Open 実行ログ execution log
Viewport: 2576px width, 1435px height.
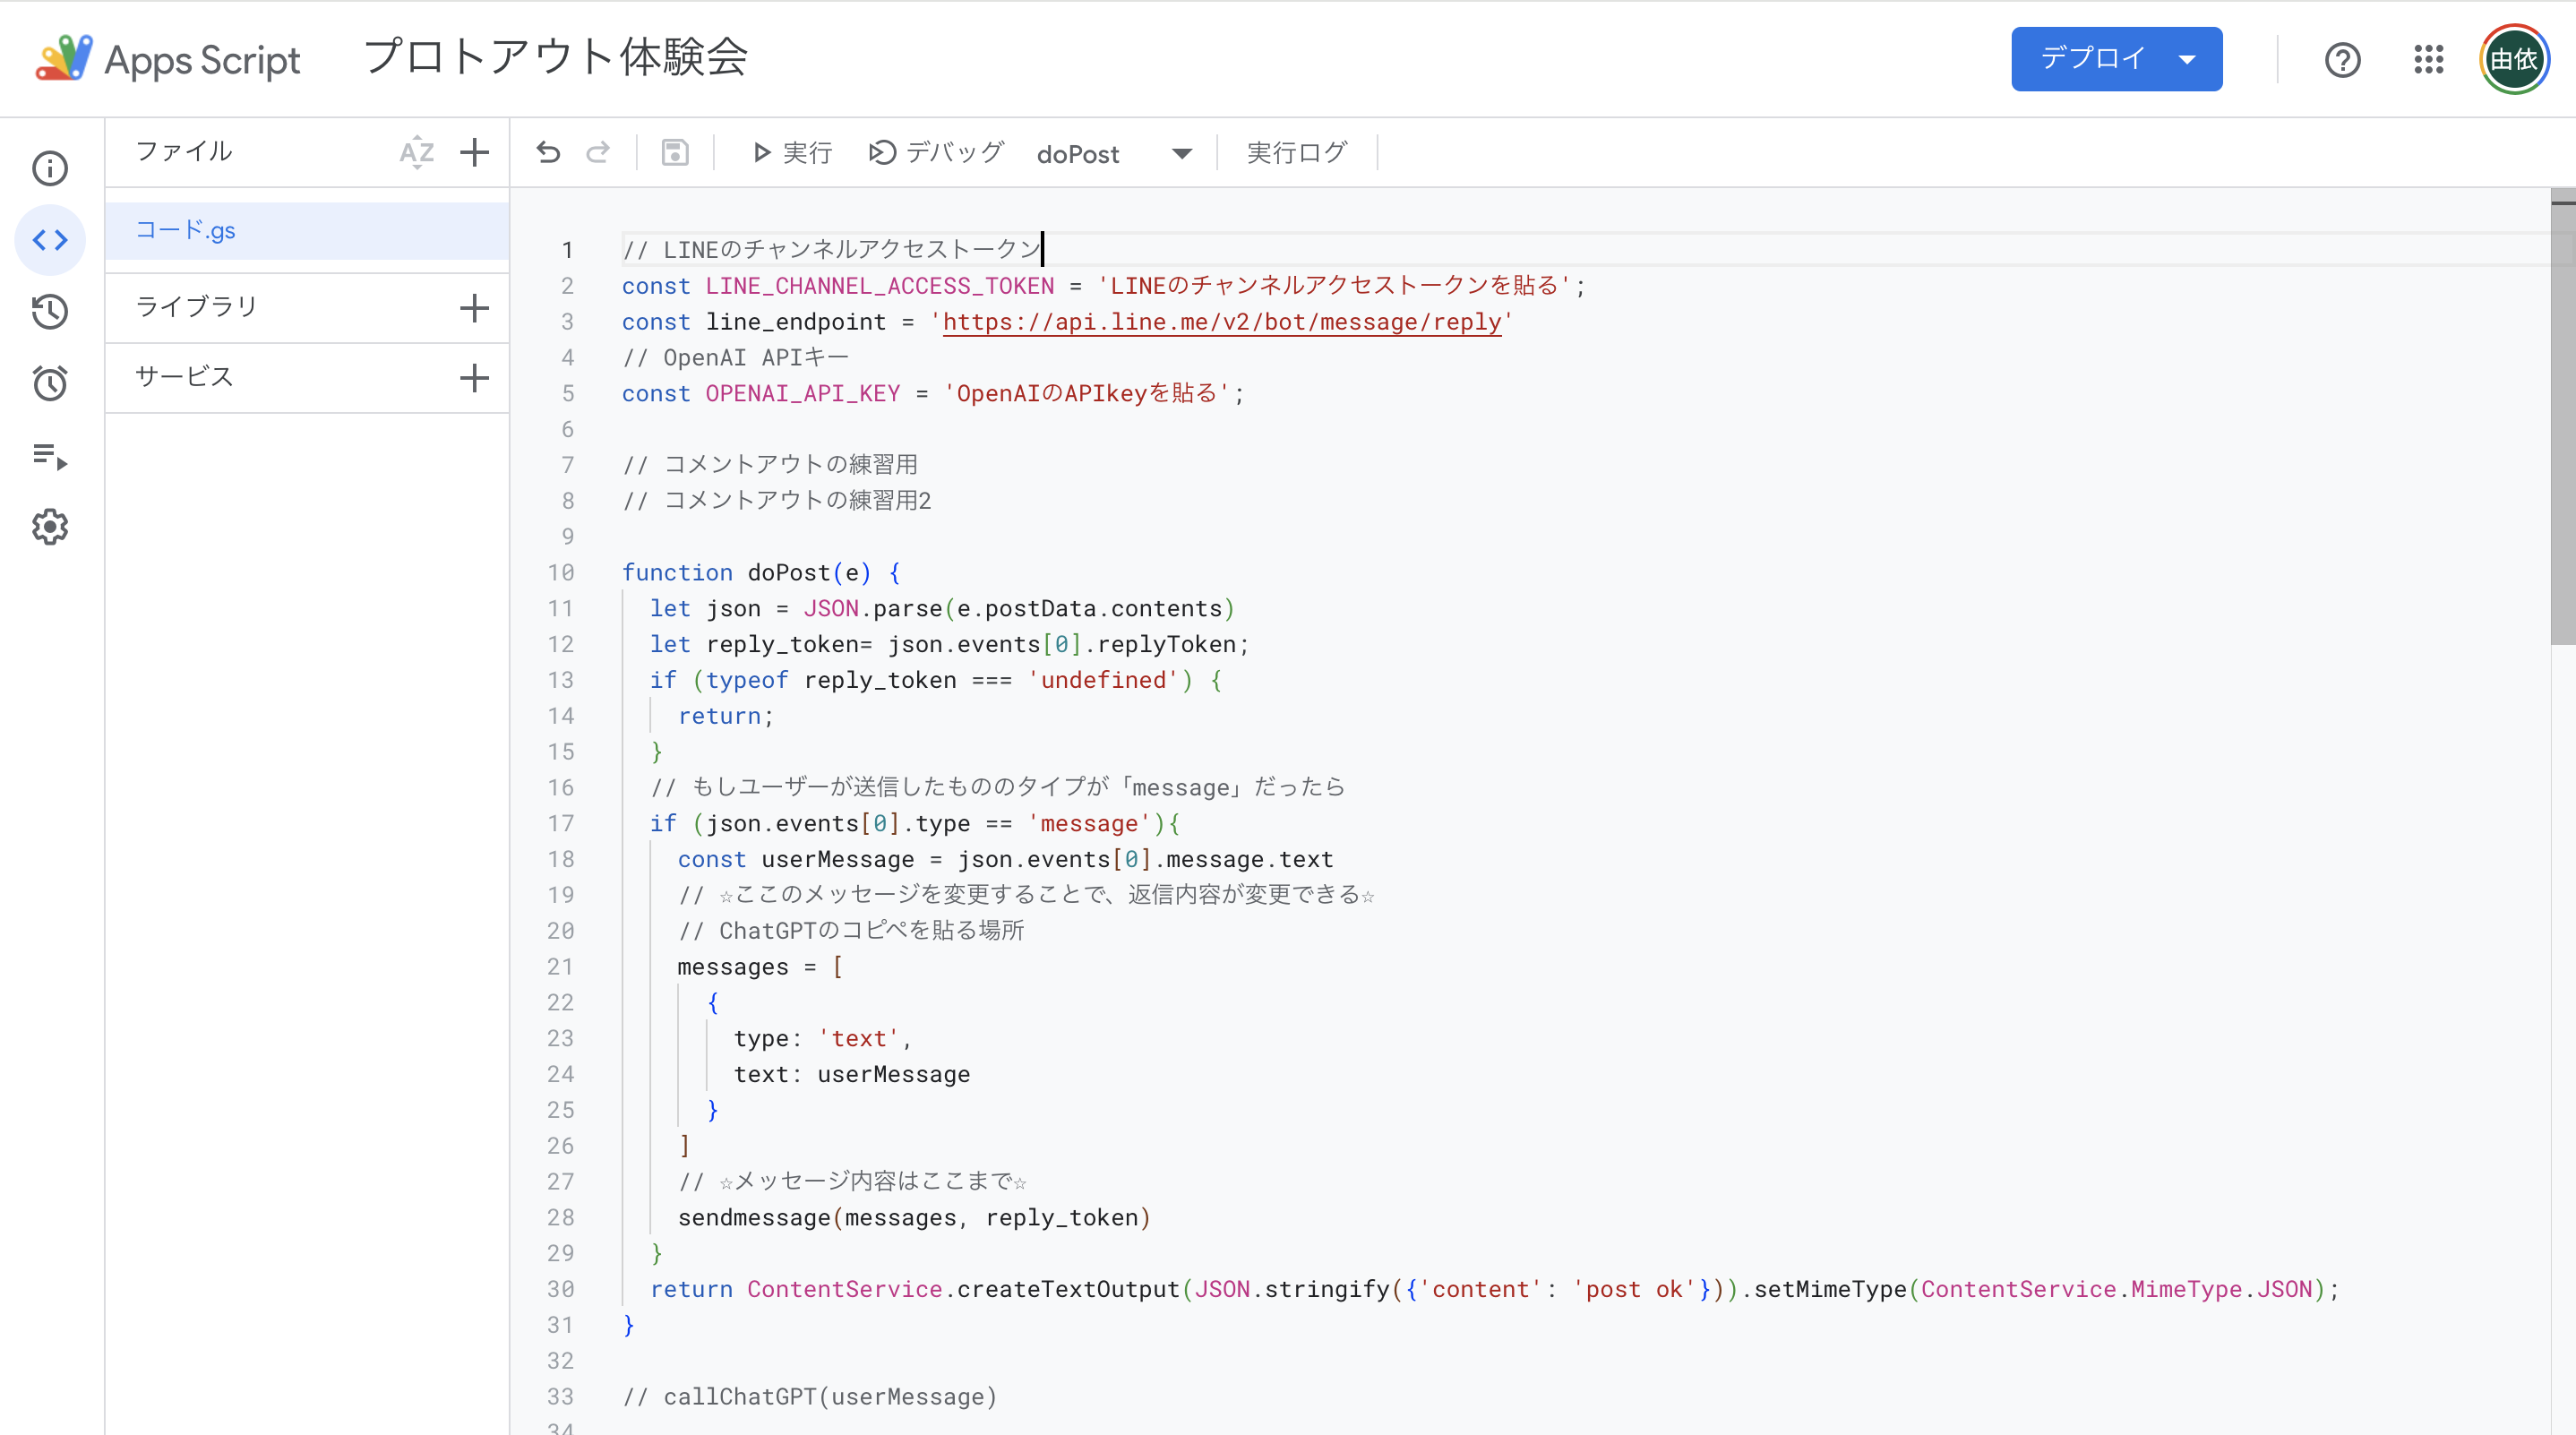[x=1296, y=153]
